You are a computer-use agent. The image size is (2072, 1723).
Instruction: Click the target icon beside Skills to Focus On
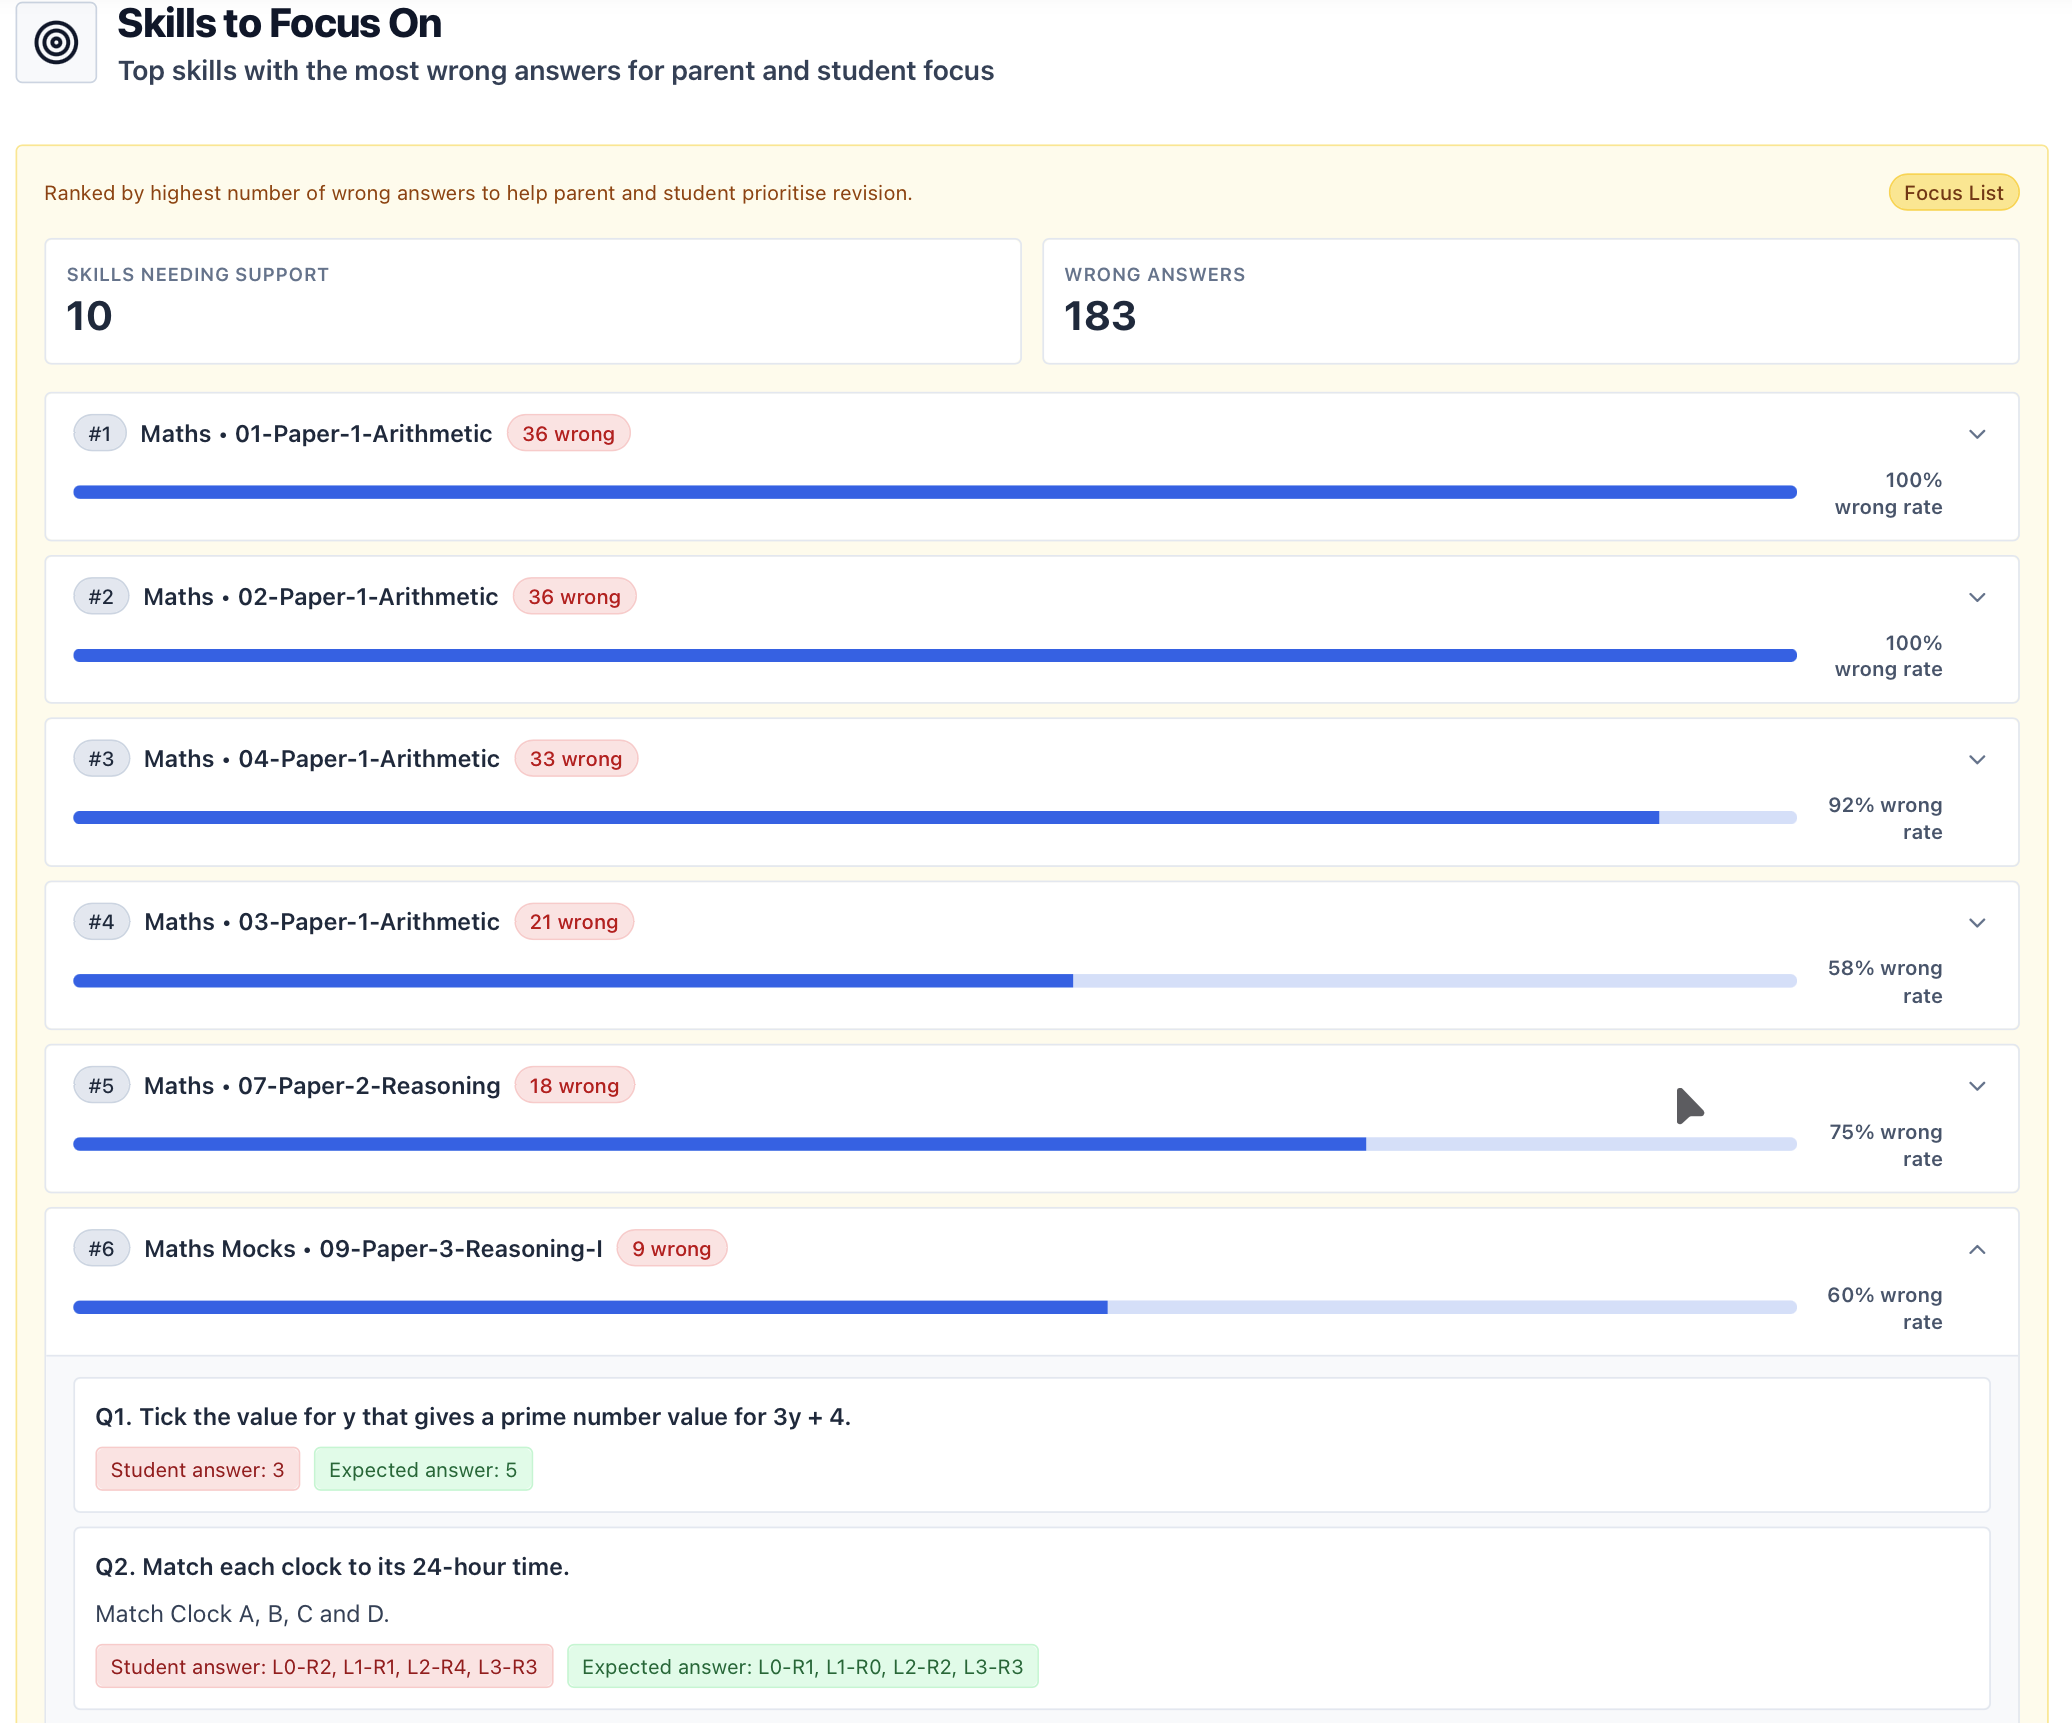point(56,42)
